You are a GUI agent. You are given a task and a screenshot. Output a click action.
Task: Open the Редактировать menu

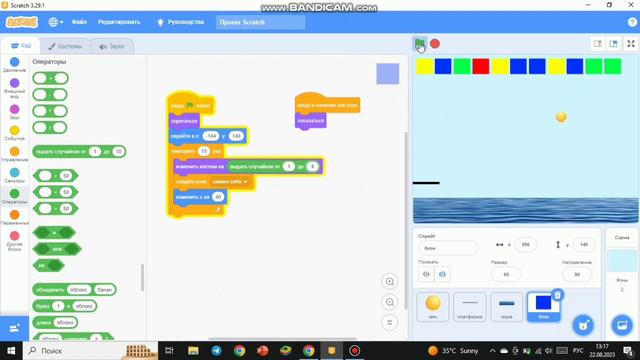(119, 22)
